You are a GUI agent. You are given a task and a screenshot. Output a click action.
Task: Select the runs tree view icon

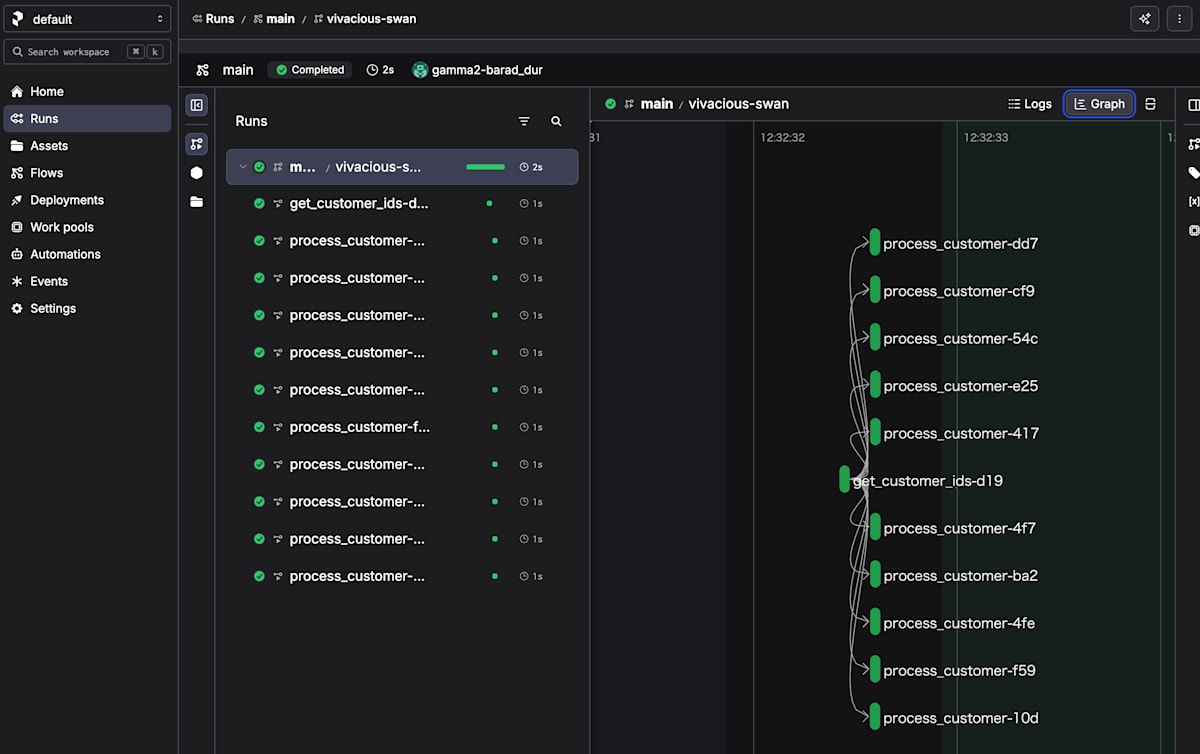(196, 145)
